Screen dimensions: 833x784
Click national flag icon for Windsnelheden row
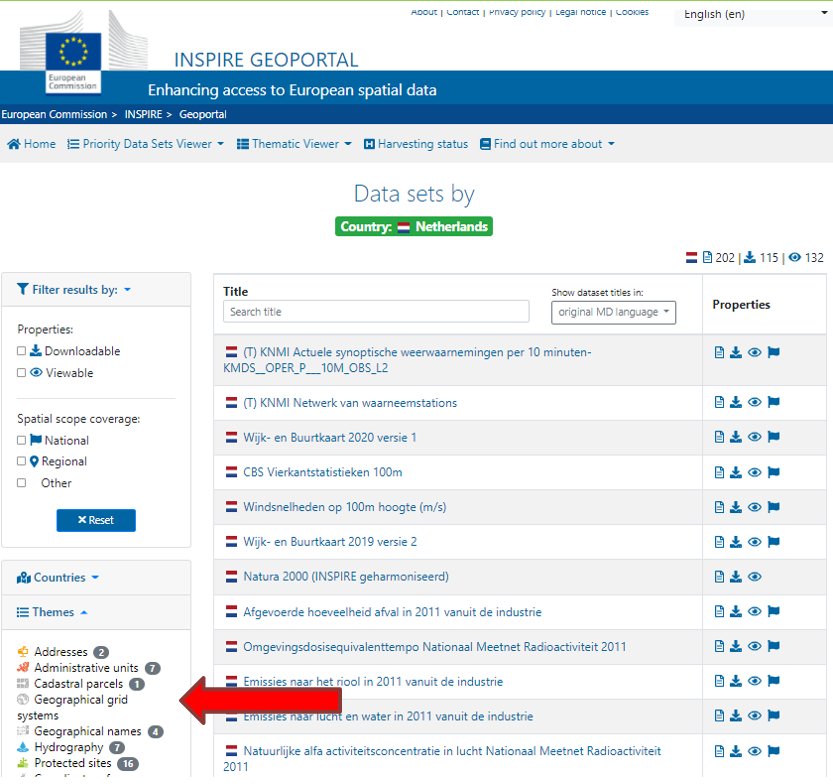pyautogui.click(x=774, y=507)
